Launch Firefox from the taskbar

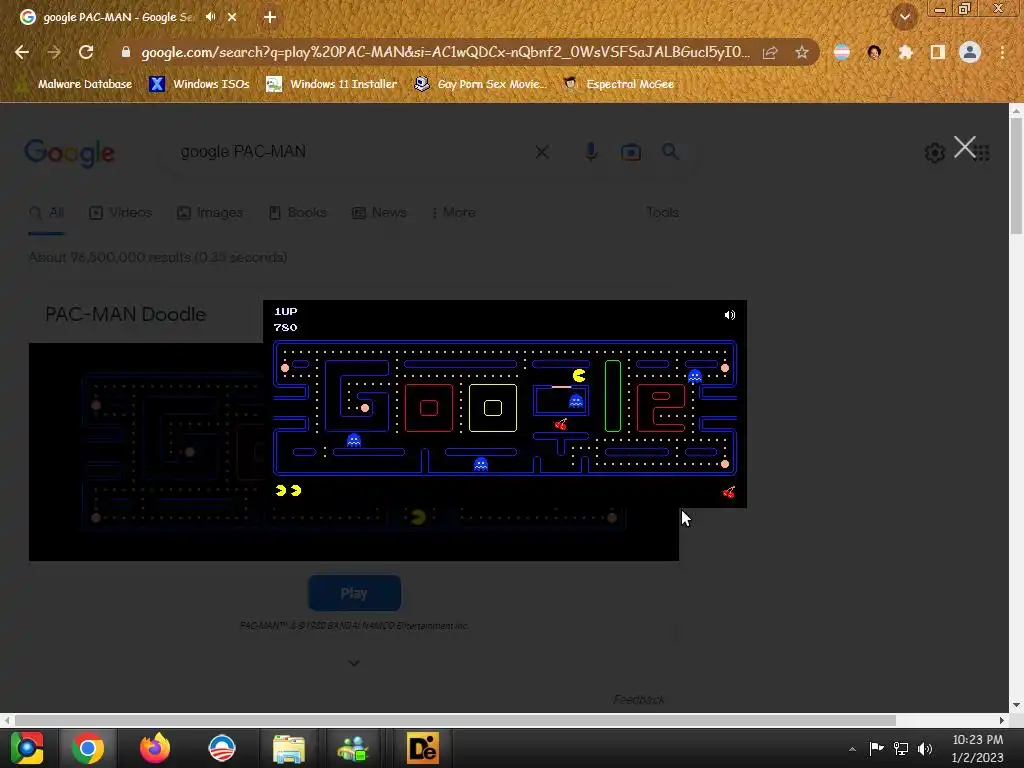click(155, 748)
